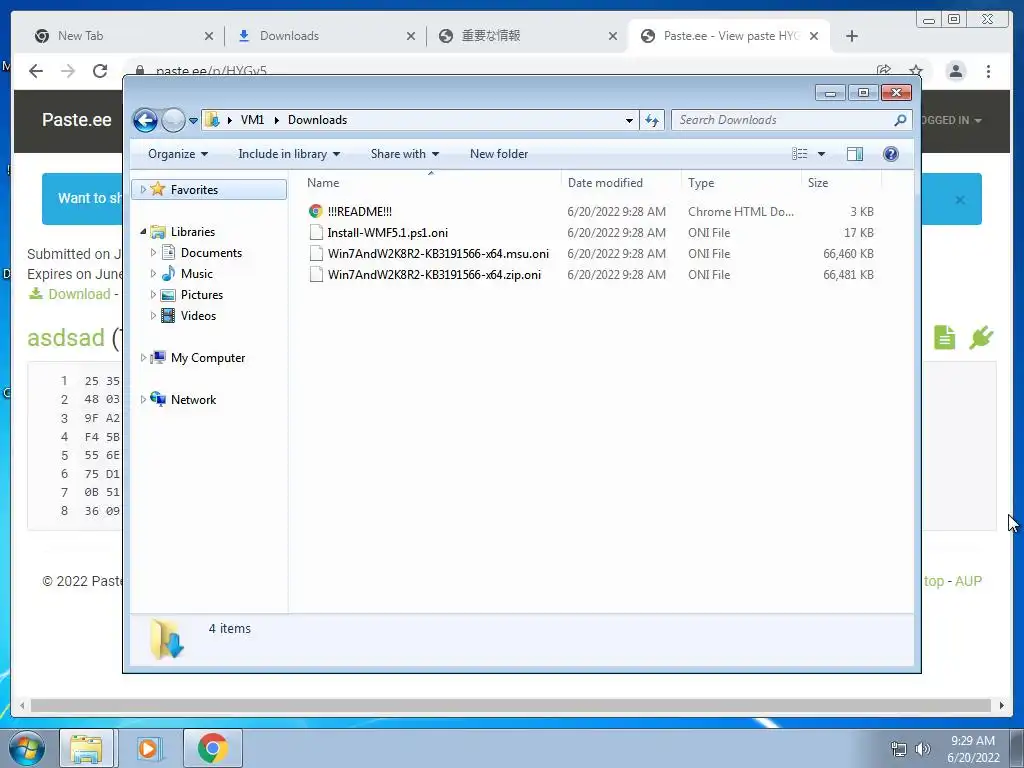Open the view options dropdown arrow

[x=822, y=154]
